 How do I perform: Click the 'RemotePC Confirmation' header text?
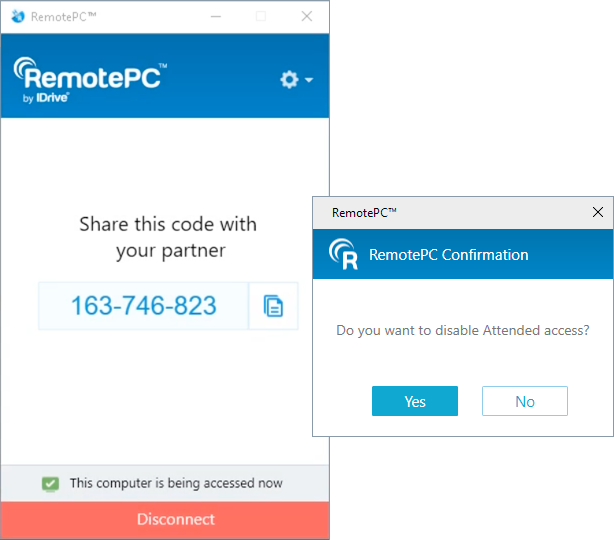pos(448,255)
